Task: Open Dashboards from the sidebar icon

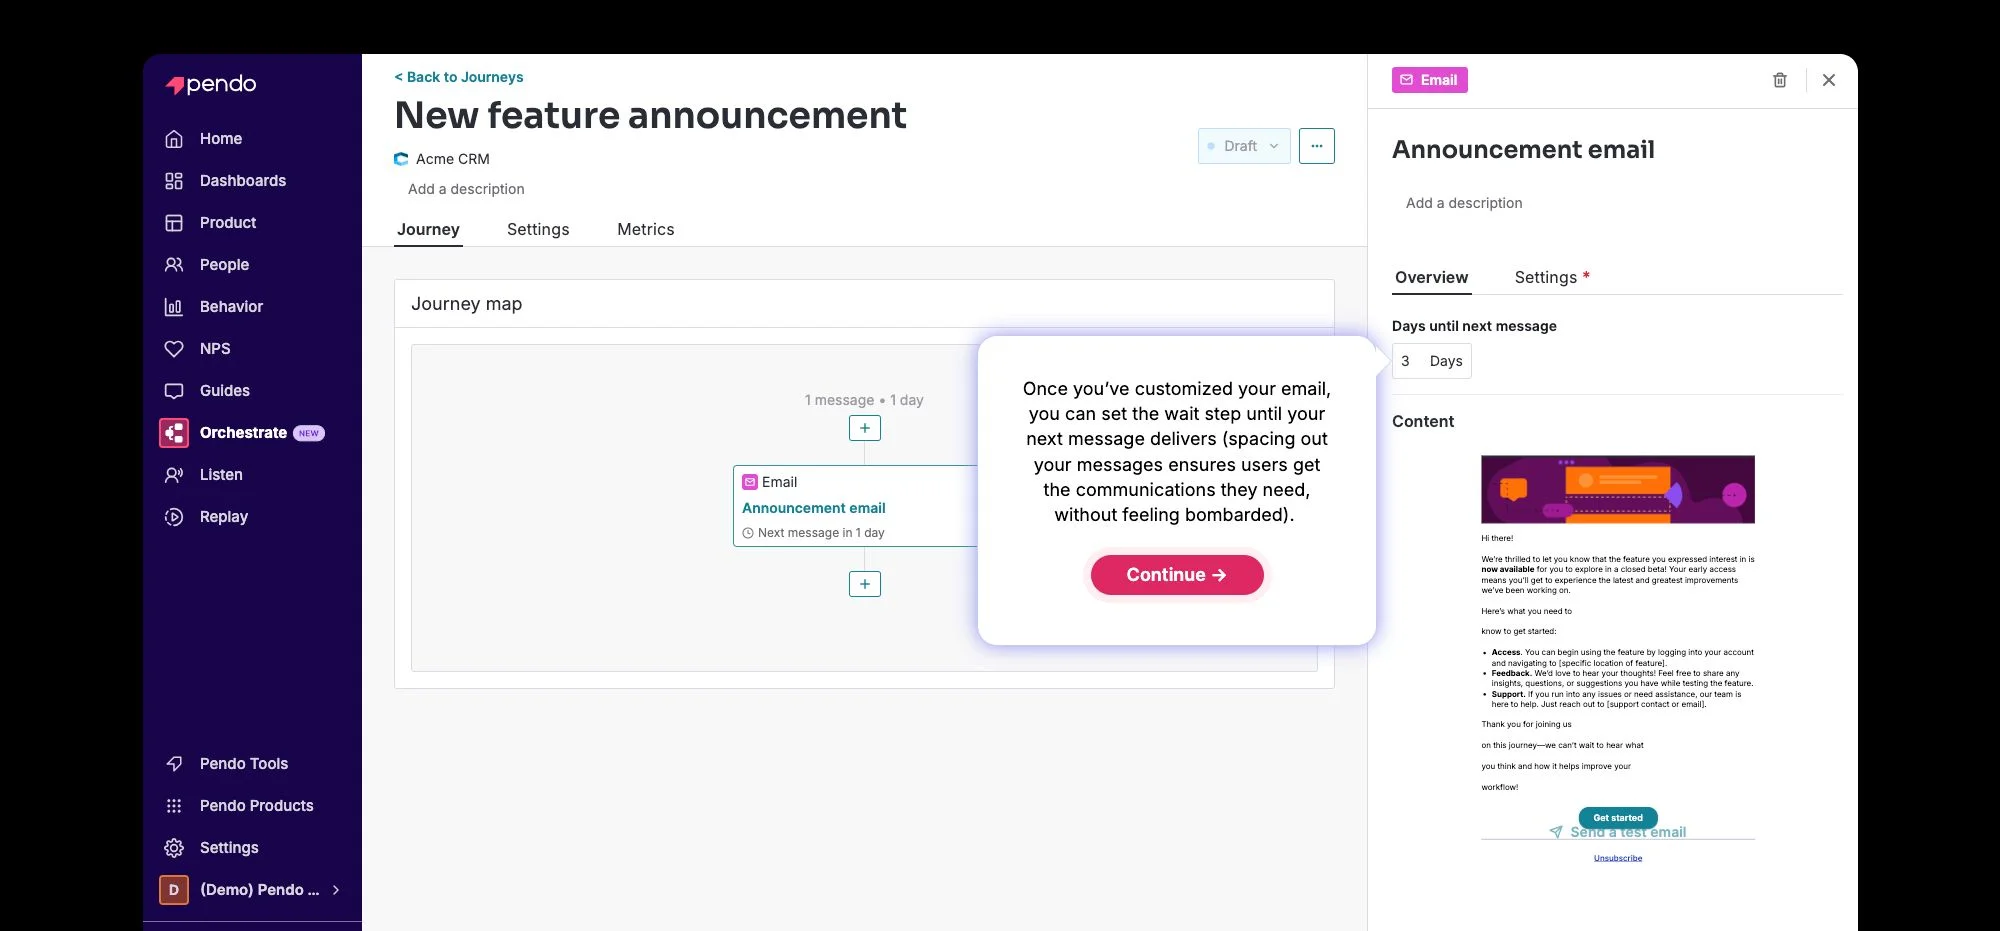Action: (x=174, y=181)
